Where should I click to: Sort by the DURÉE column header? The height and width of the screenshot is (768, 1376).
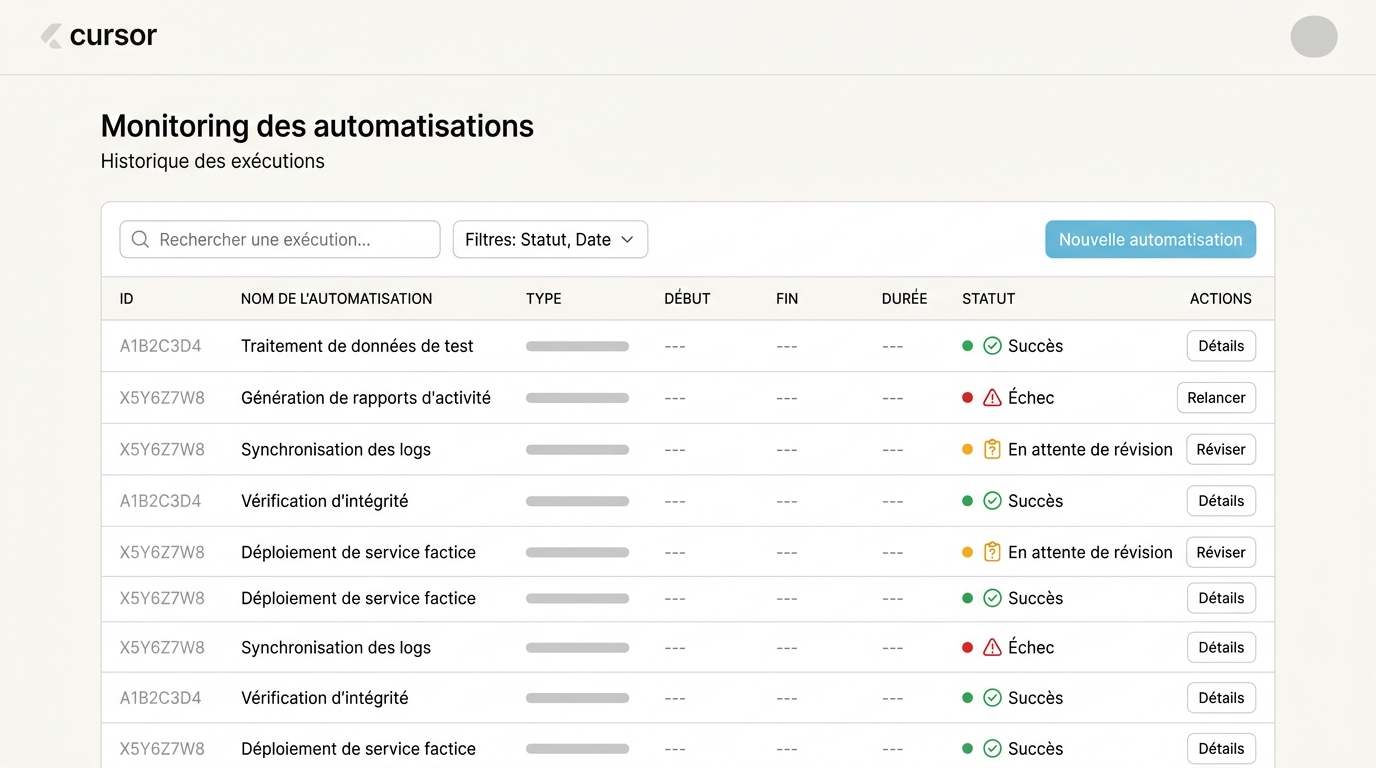tap(904, 298)
